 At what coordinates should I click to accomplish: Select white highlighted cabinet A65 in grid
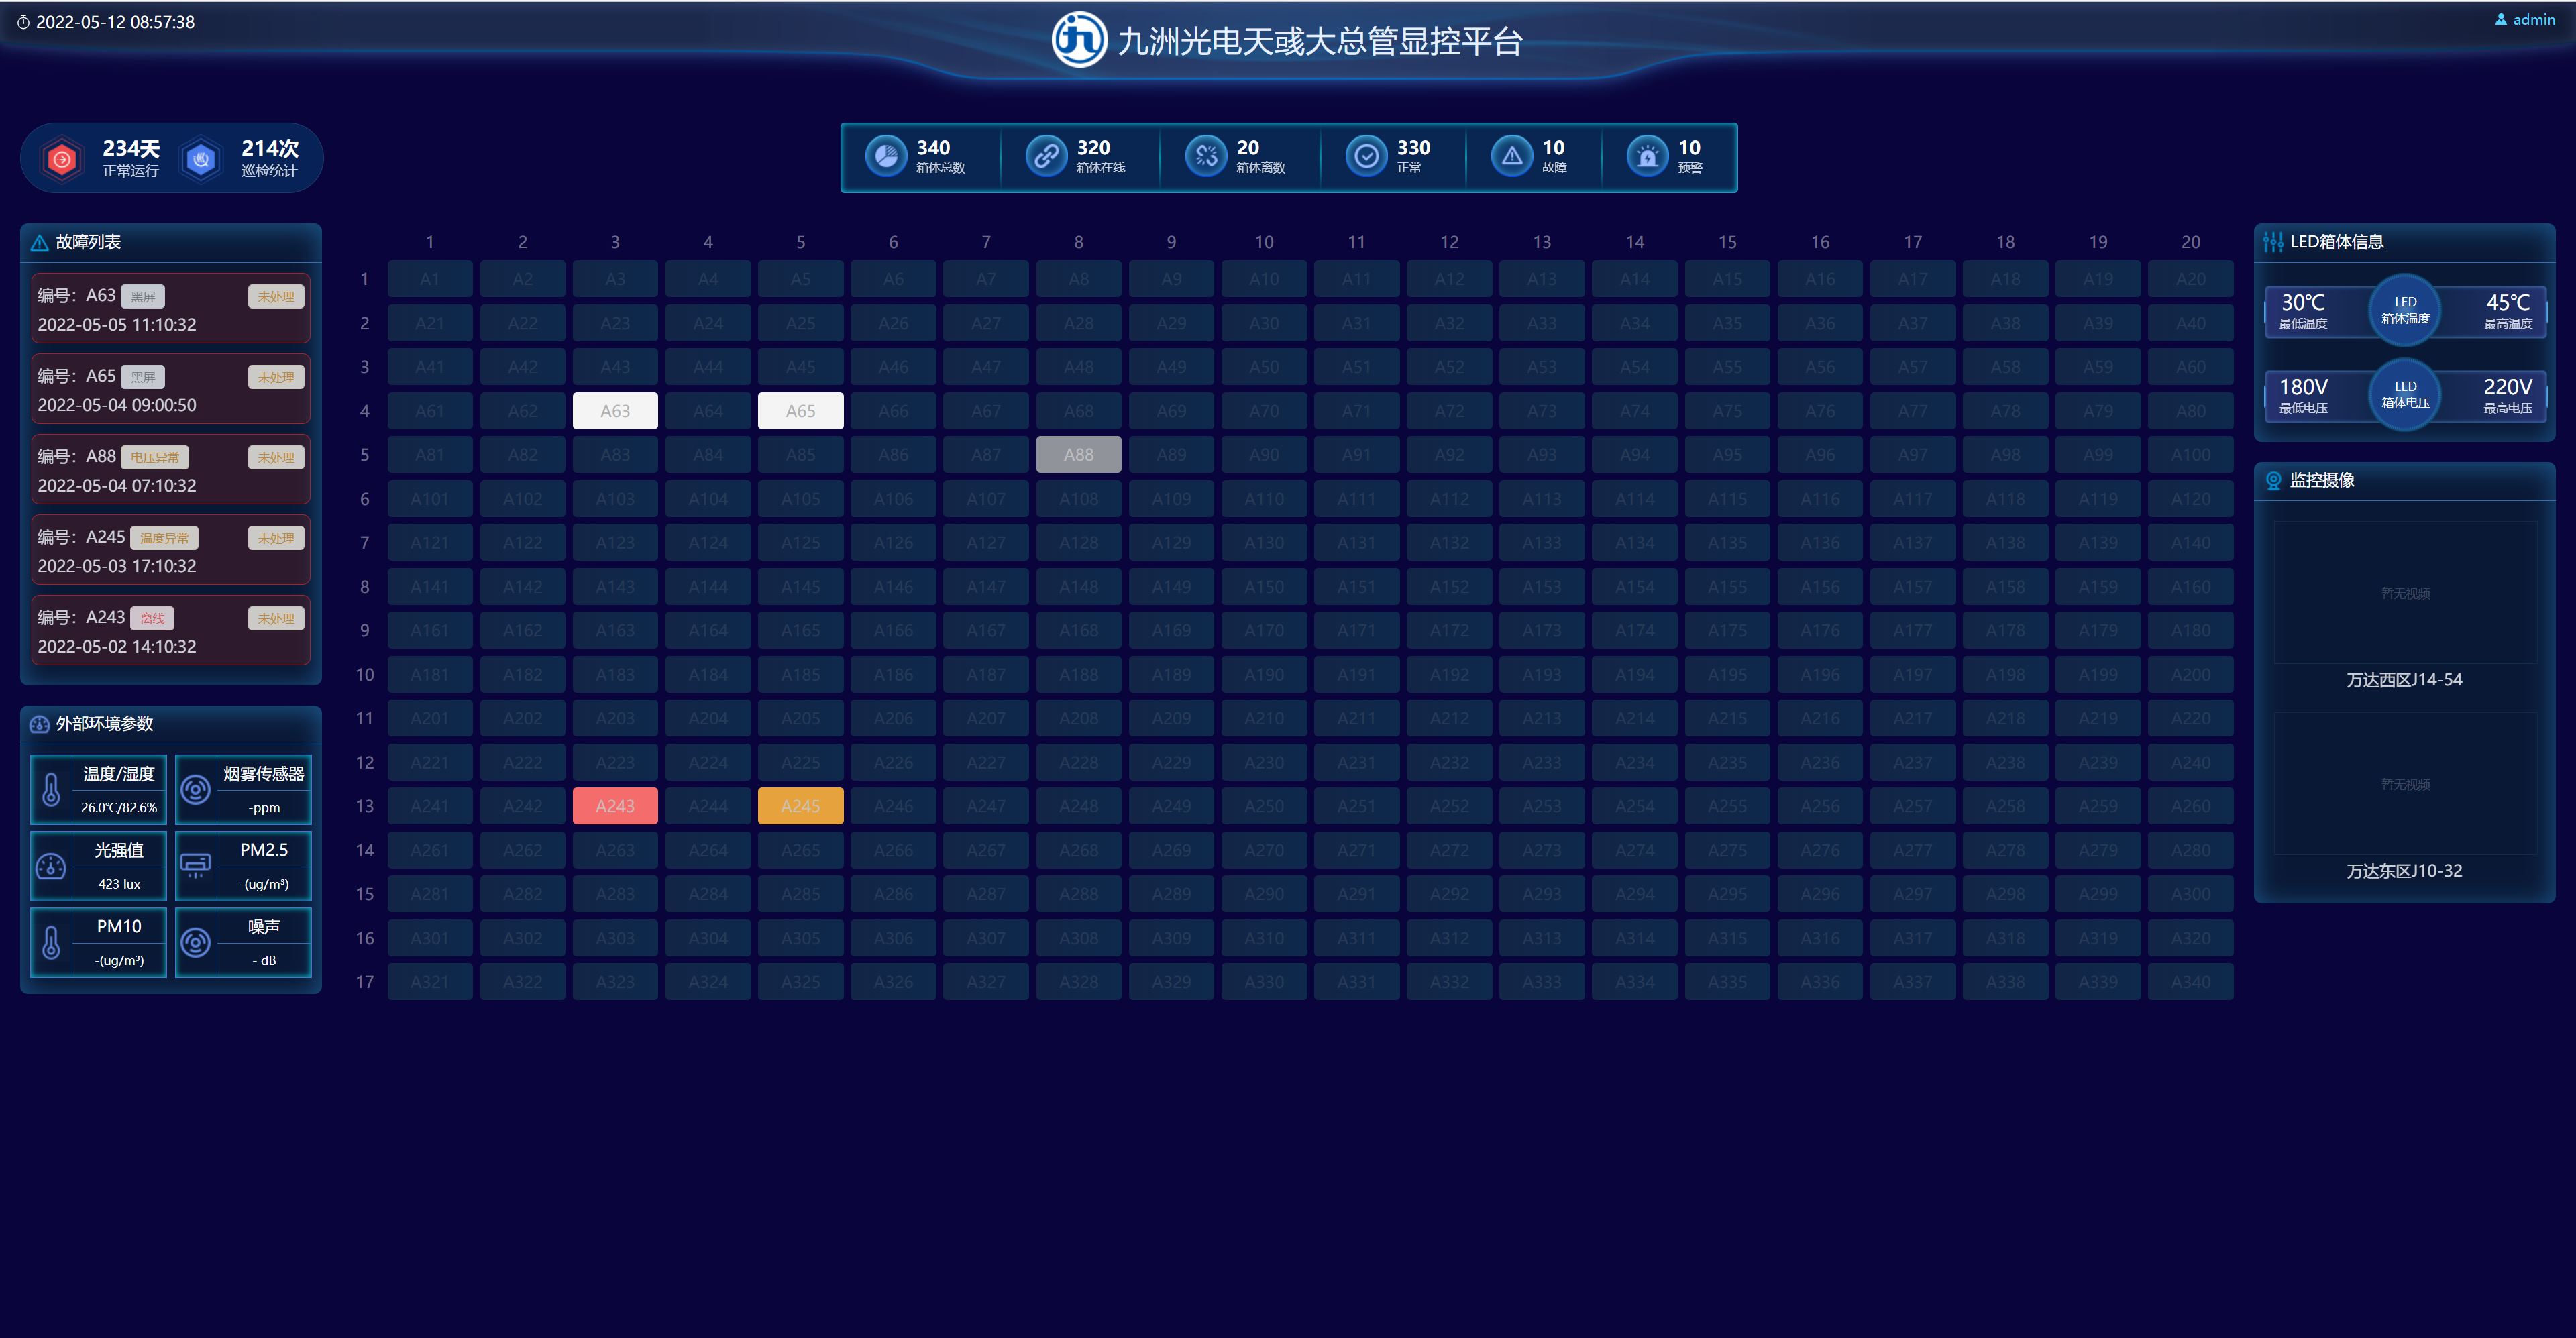(x=800, y=411)
